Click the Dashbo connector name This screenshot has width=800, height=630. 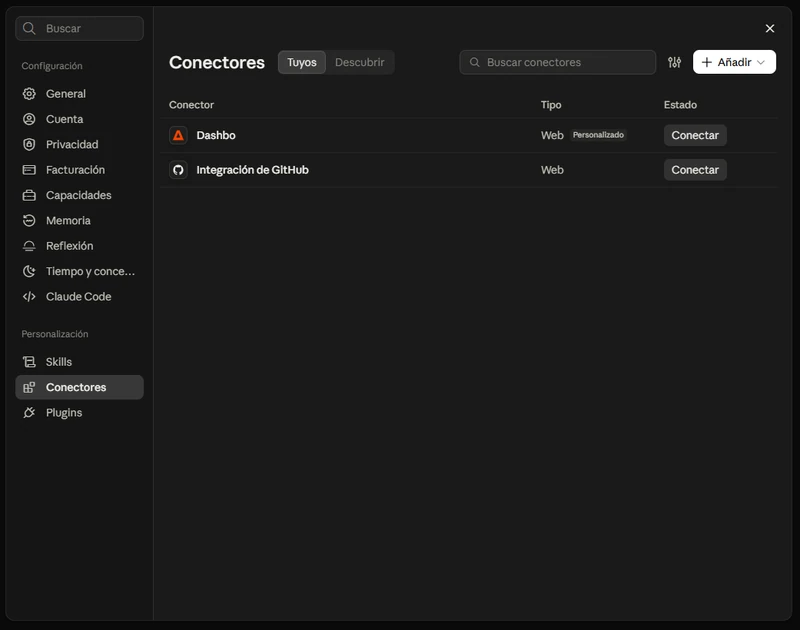216,135
